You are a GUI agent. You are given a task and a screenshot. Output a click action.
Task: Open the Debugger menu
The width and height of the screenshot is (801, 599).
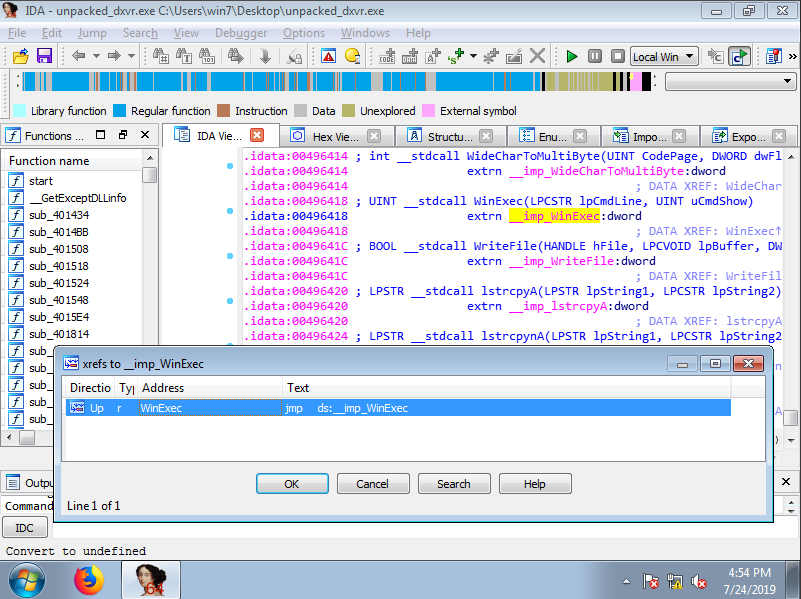241,33
